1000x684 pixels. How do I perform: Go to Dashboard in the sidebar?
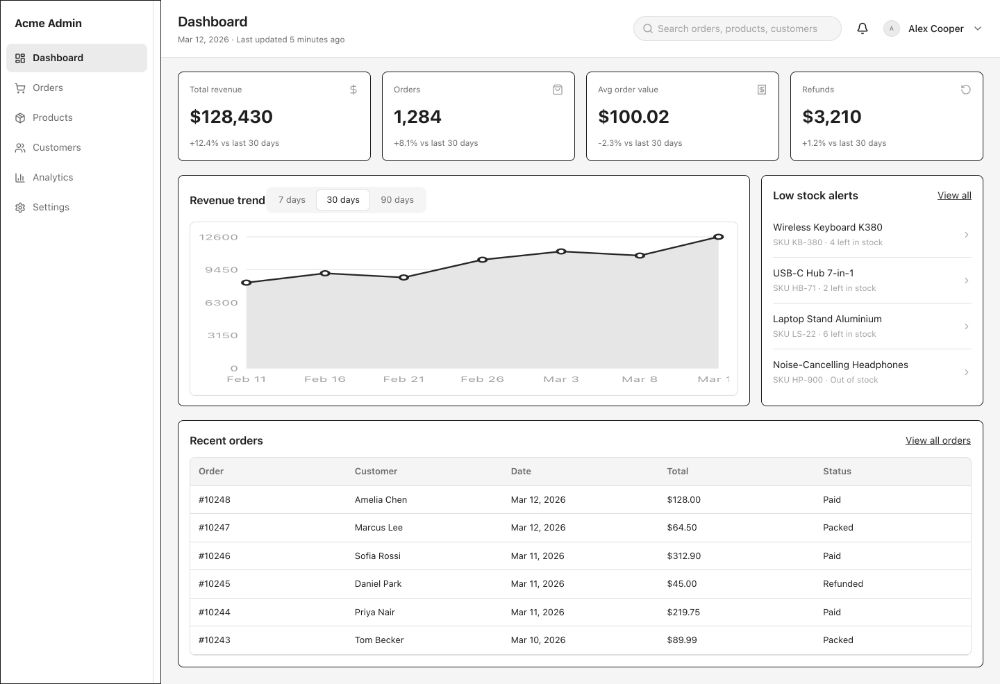pos(77,58)
